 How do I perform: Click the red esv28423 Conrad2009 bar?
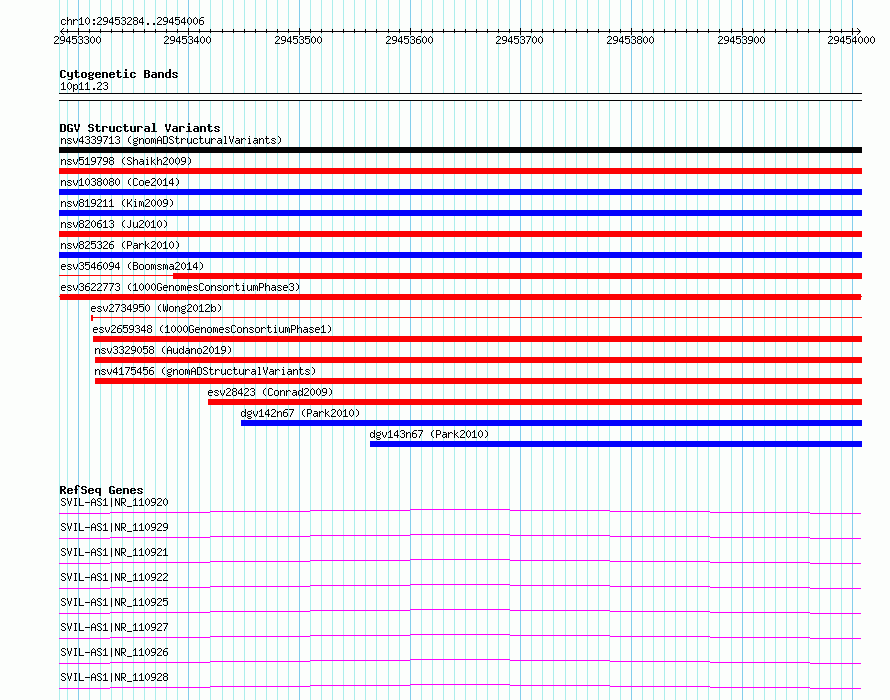(x=535, y=402)
